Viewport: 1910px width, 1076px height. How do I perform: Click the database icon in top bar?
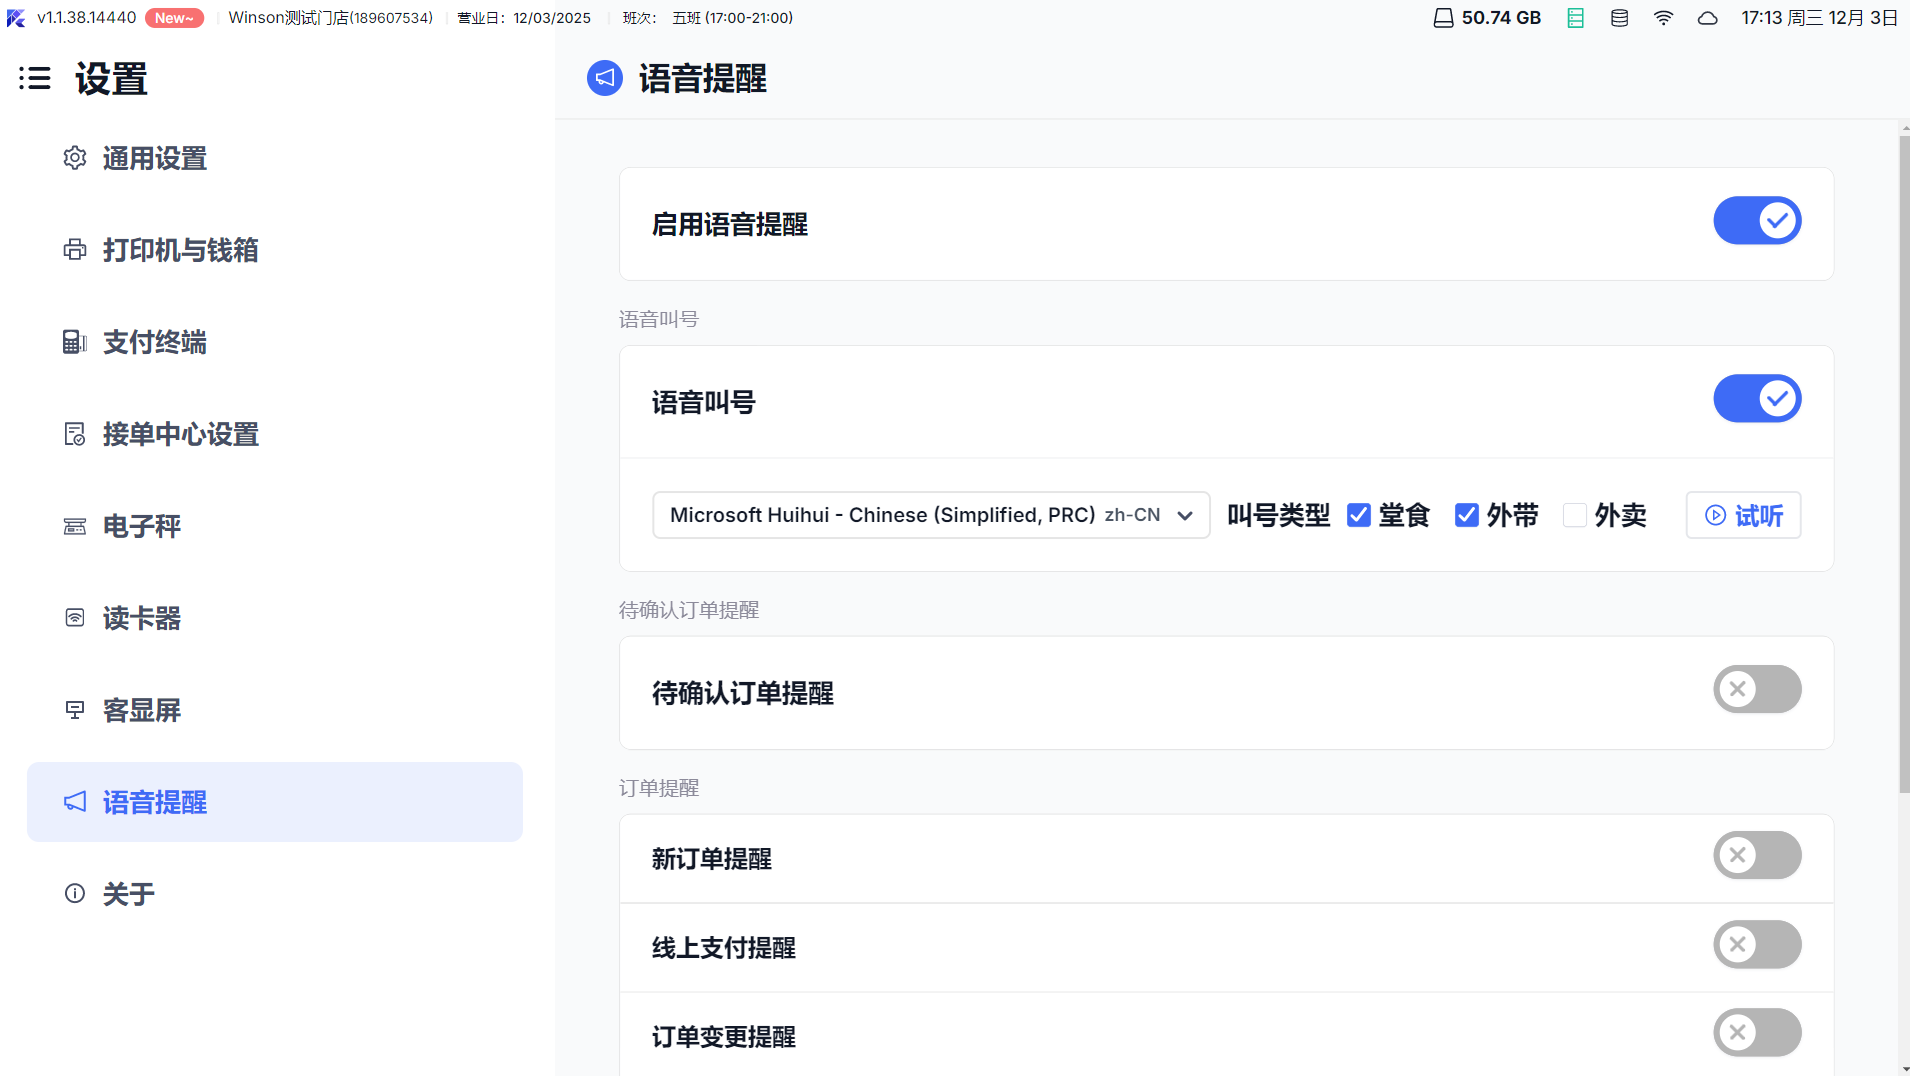[1619, 18]
